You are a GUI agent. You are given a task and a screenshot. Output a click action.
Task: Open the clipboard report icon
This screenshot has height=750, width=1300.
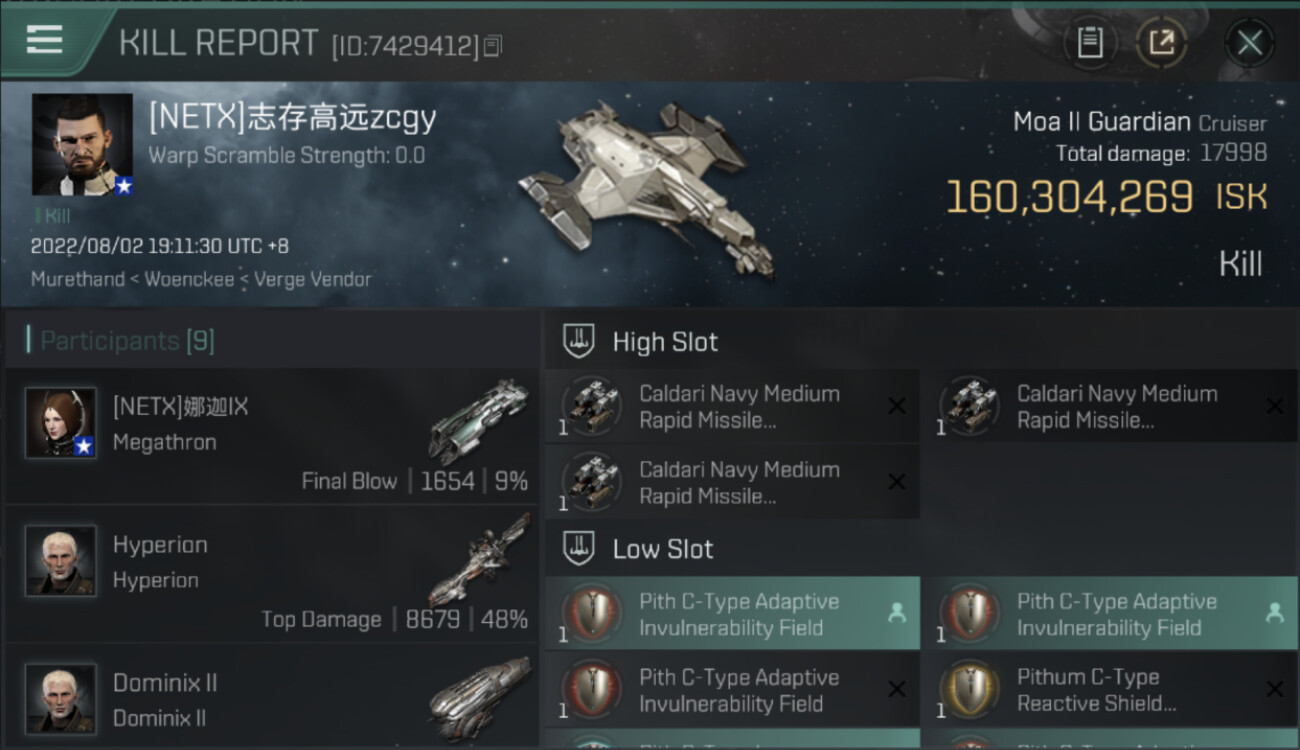(1089, 43)
